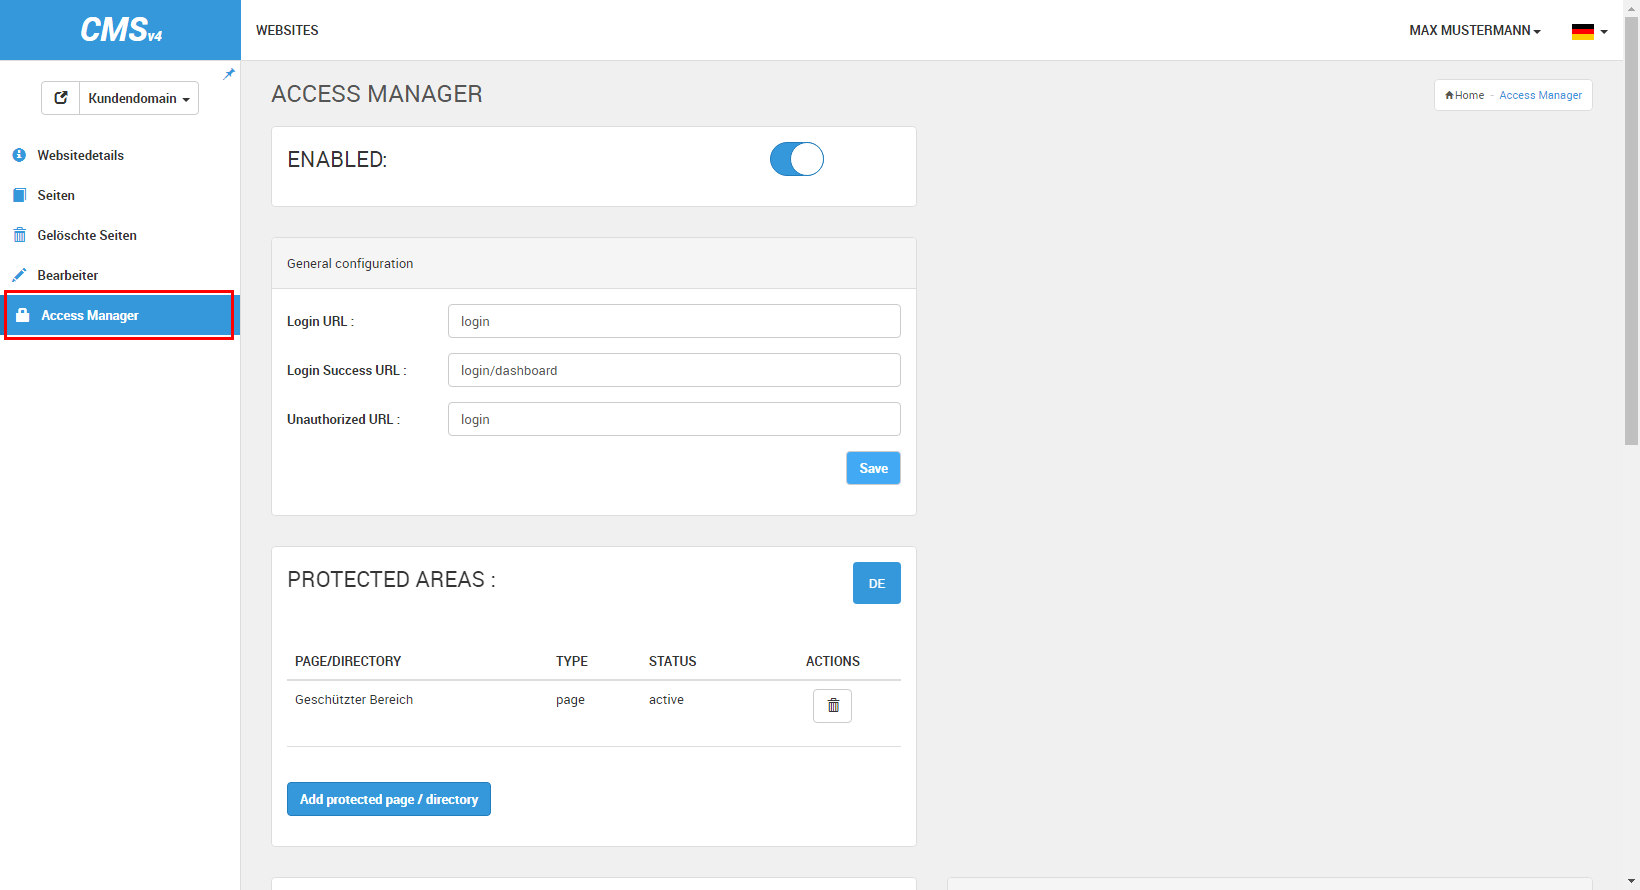Delete the Geschützter Bereich protected area

click(x=832, y=706)
